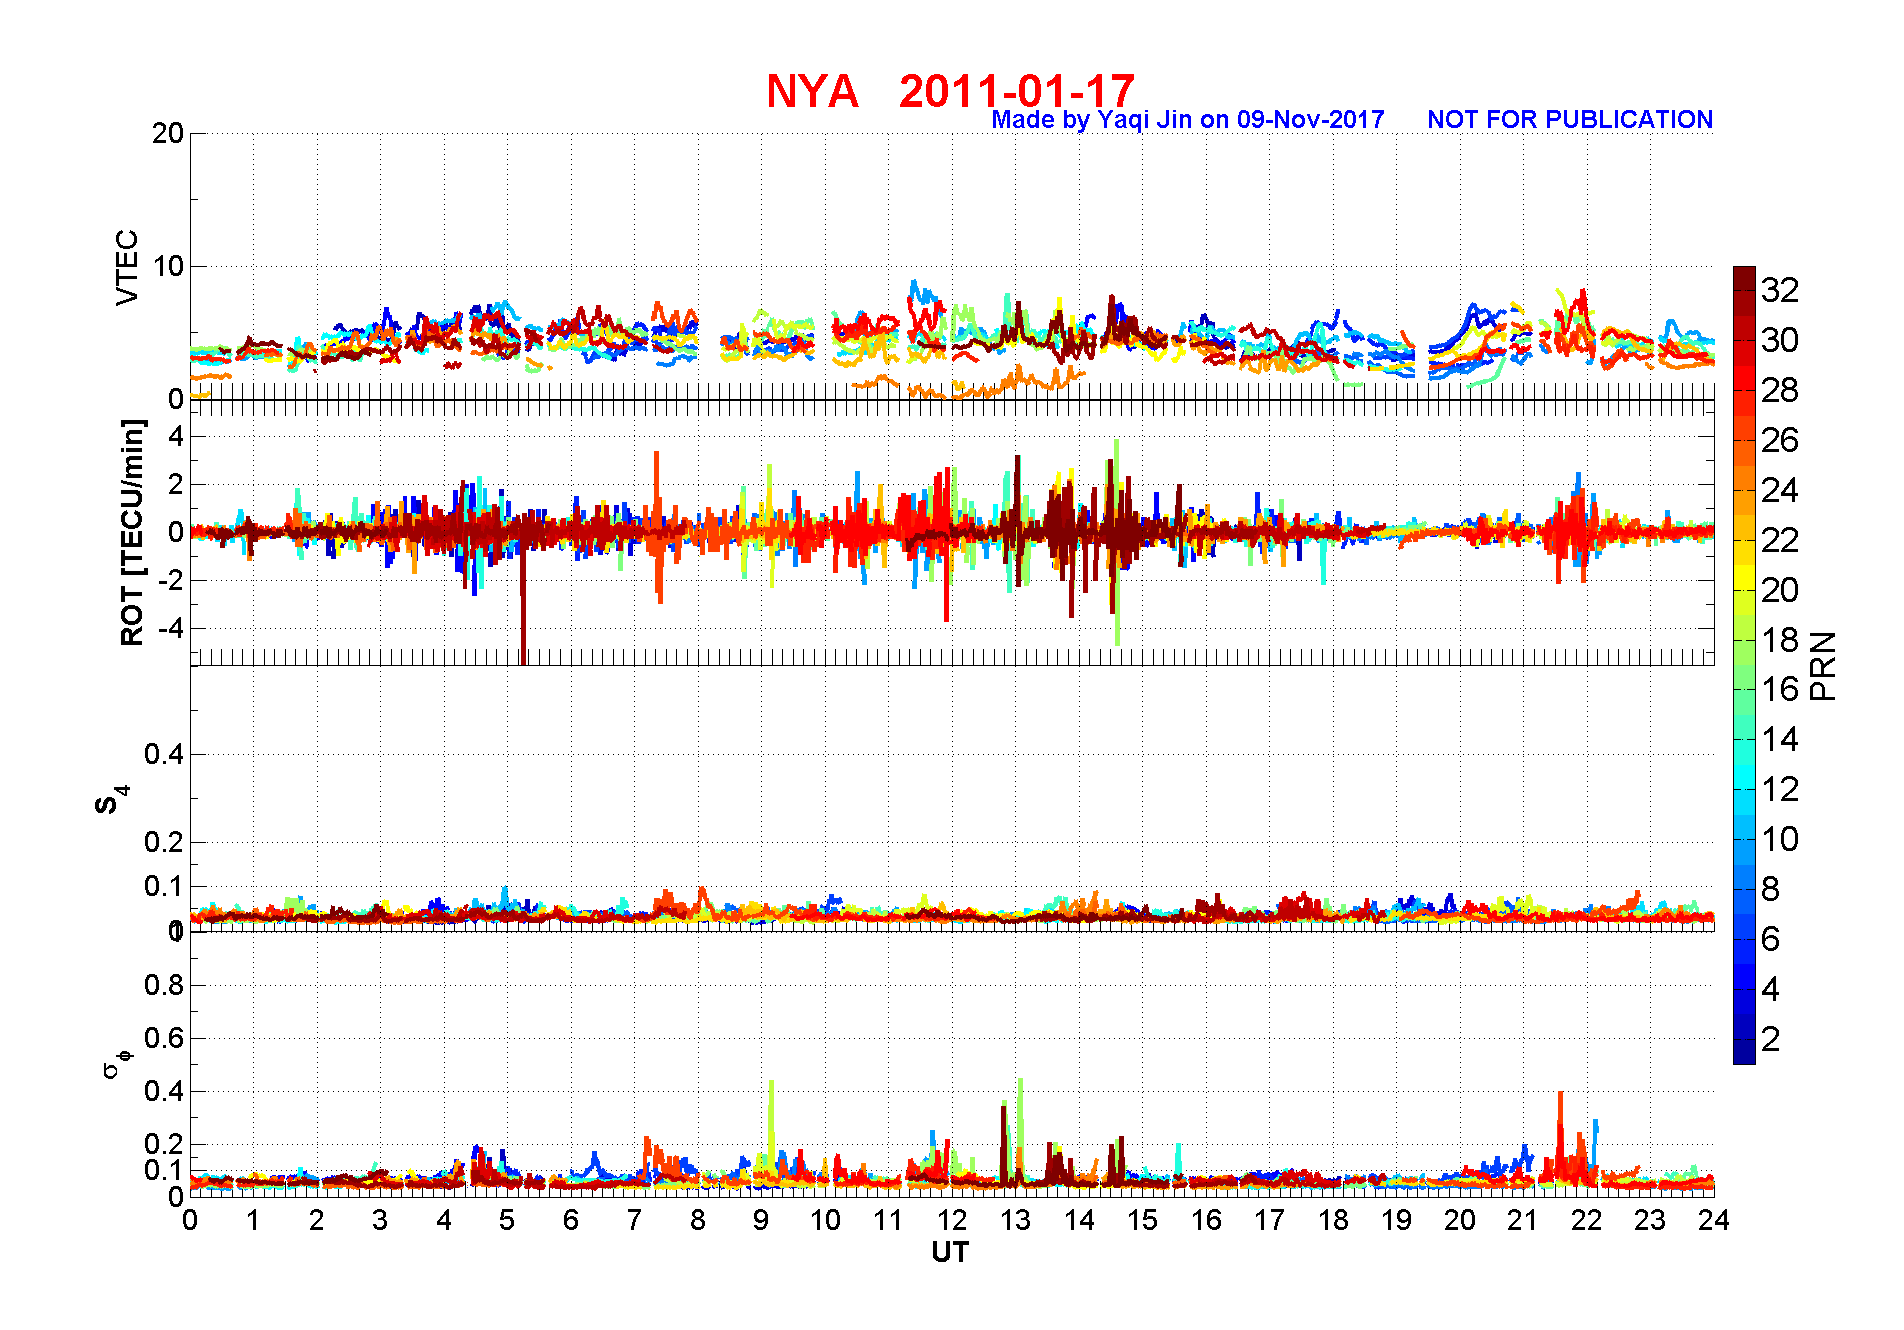Click ROT axis tick value 4
The width and height of the screenshot is (1904, 1330).
[x=176, y=436]
